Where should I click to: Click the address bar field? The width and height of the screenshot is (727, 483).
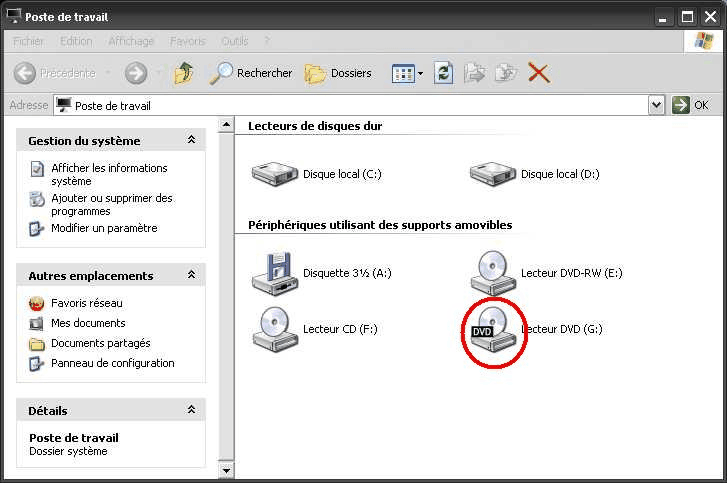tap(351, 106)
